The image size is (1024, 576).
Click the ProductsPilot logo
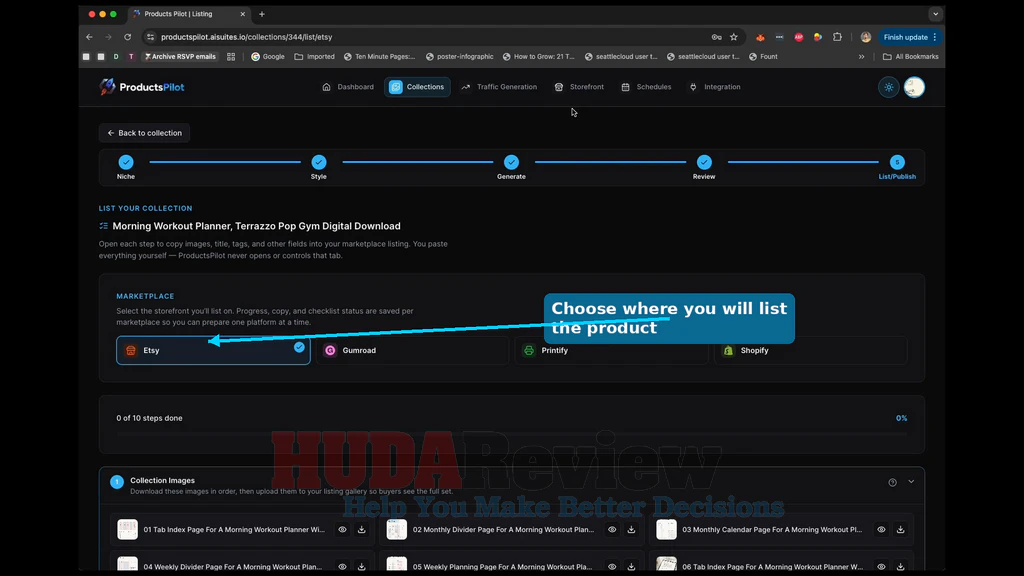point(142,87)
